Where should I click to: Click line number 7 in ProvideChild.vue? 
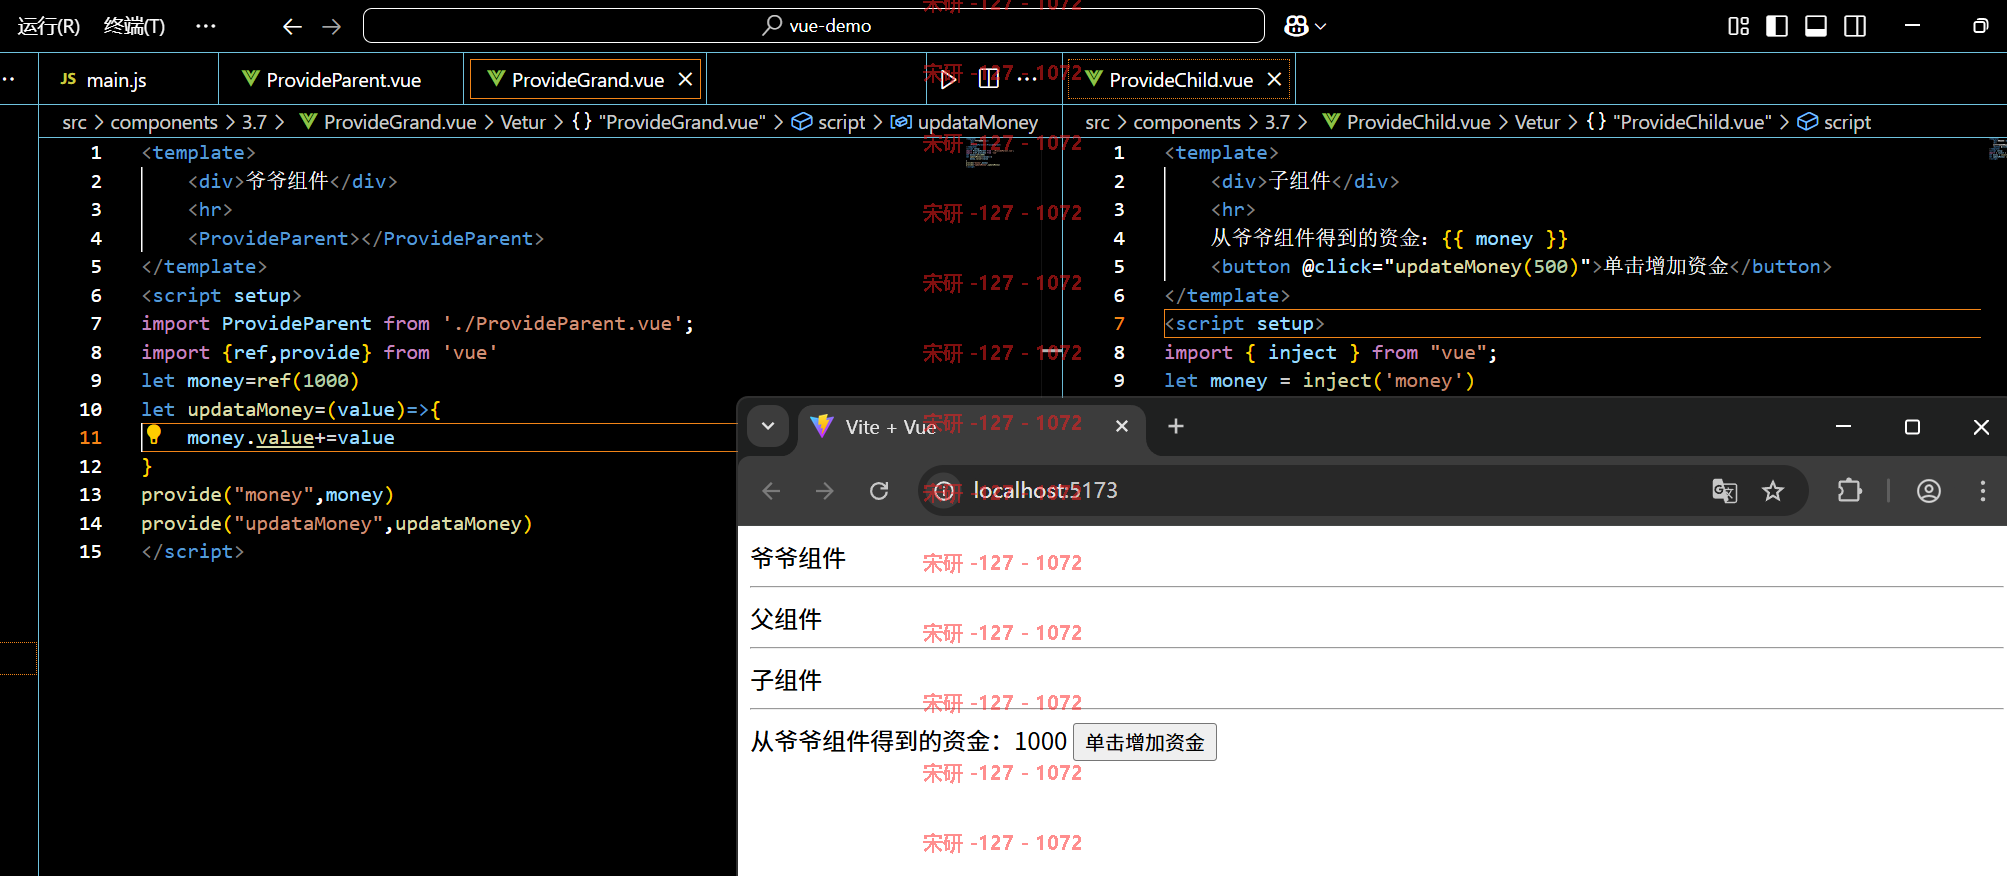click(1119, 324)
